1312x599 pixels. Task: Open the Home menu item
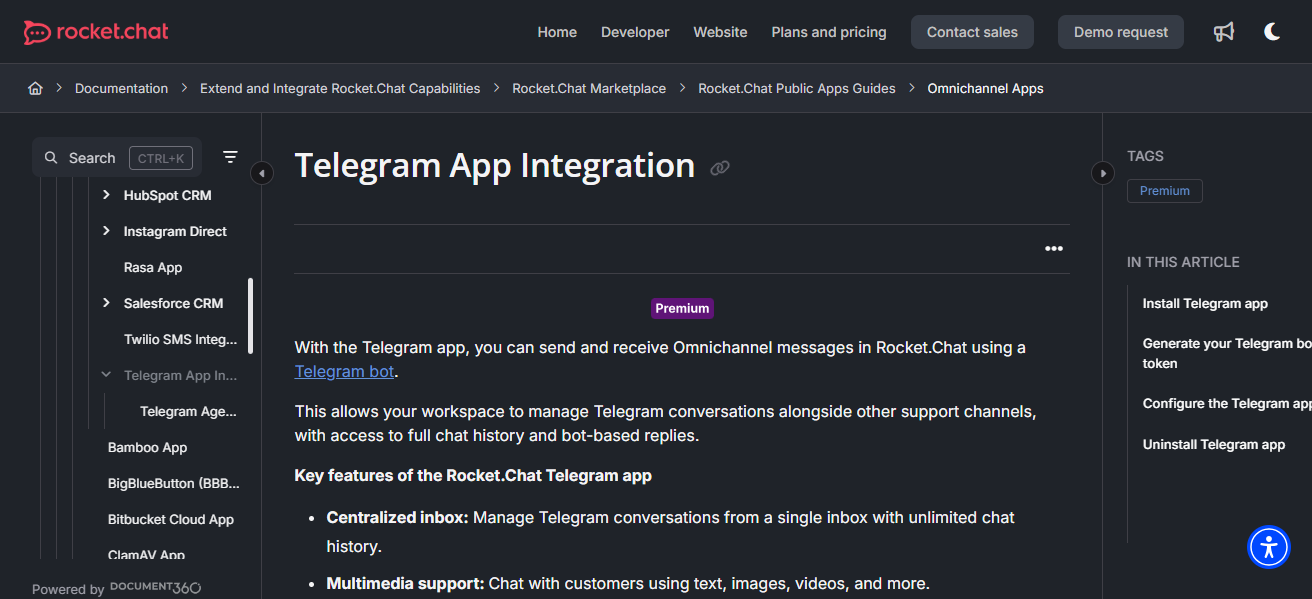(557, 32)
